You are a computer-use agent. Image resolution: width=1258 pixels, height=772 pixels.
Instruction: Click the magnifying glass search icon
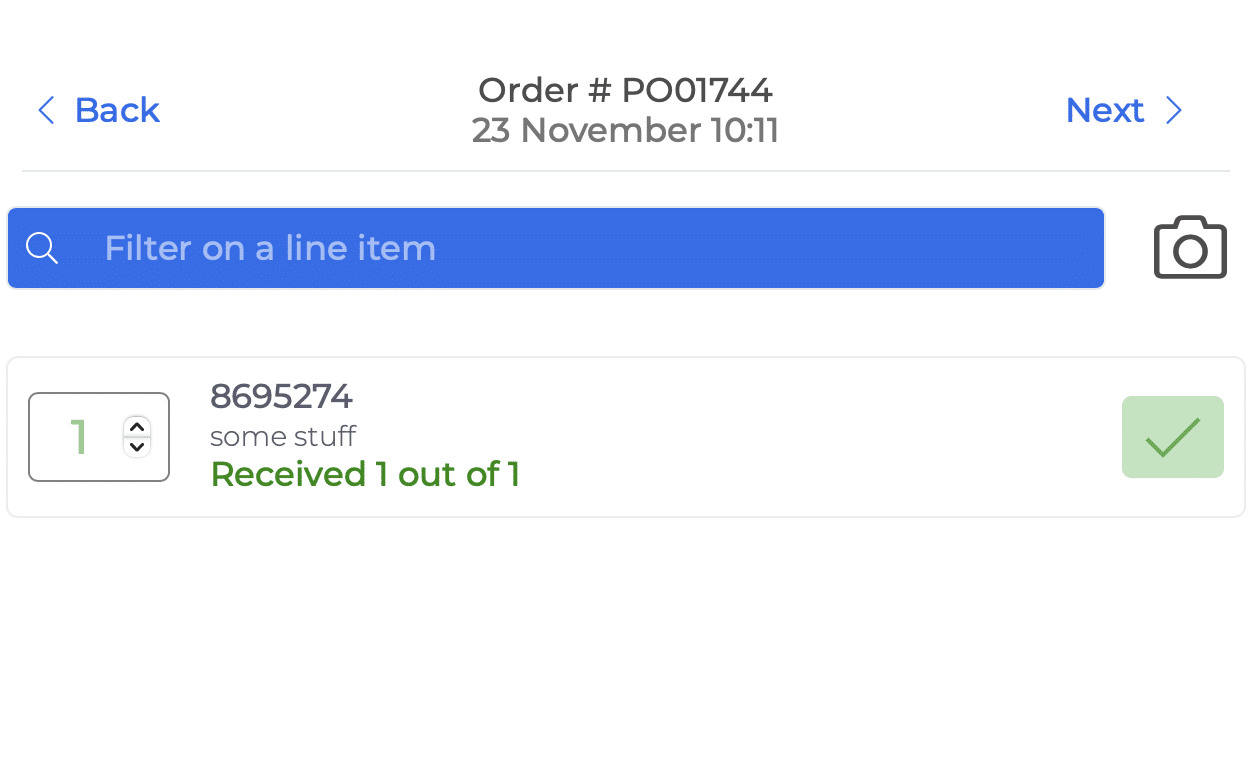coord(42,248)
